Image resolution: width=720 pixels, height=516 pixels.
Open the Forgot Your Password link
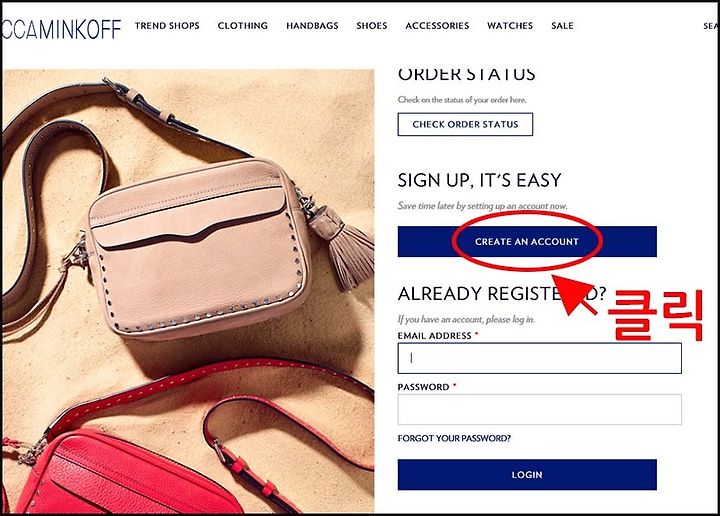tap(454, 438)
